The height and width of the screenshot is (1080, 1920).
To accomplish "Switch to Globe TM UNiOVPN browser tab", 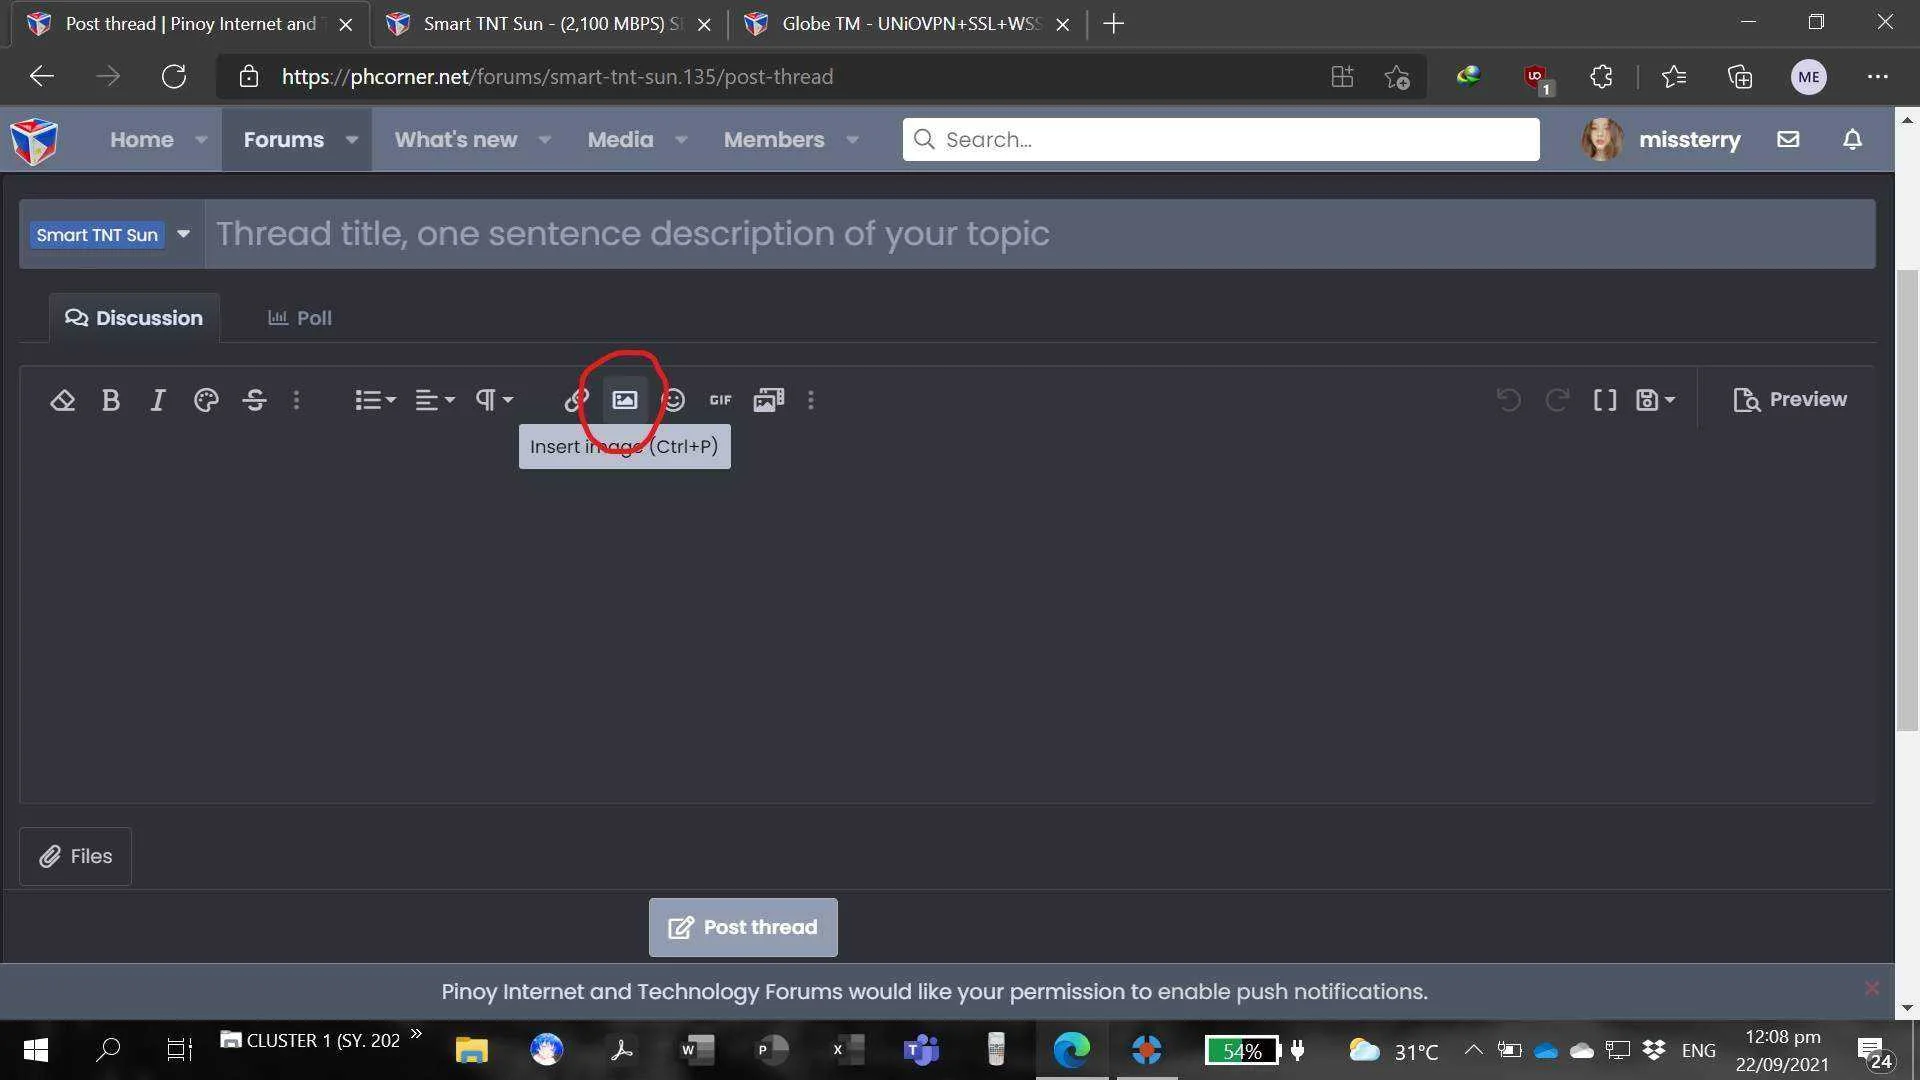I will point(906,24).
